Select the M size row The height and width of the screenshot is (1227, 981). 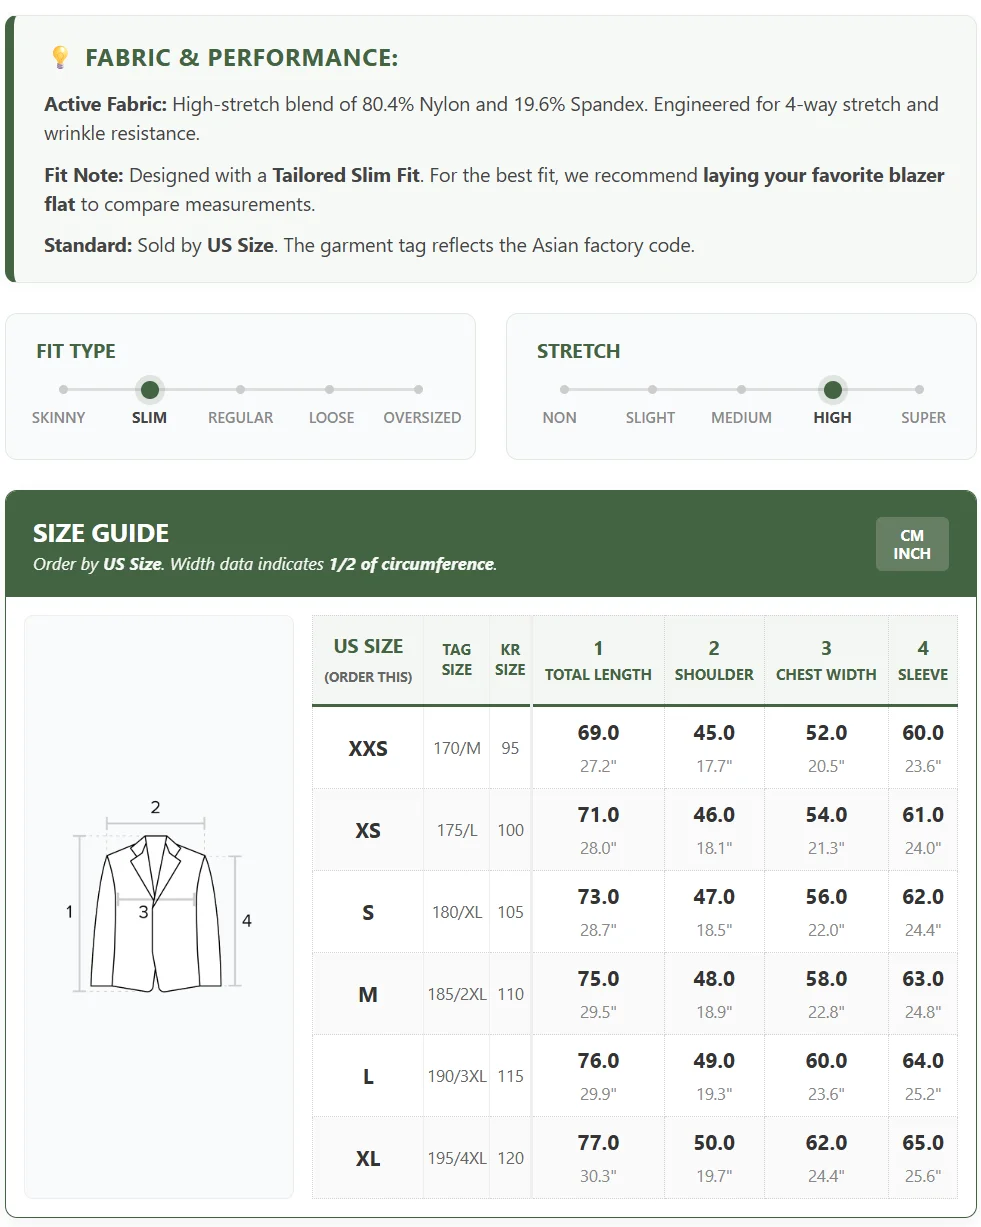click(635, 994)
